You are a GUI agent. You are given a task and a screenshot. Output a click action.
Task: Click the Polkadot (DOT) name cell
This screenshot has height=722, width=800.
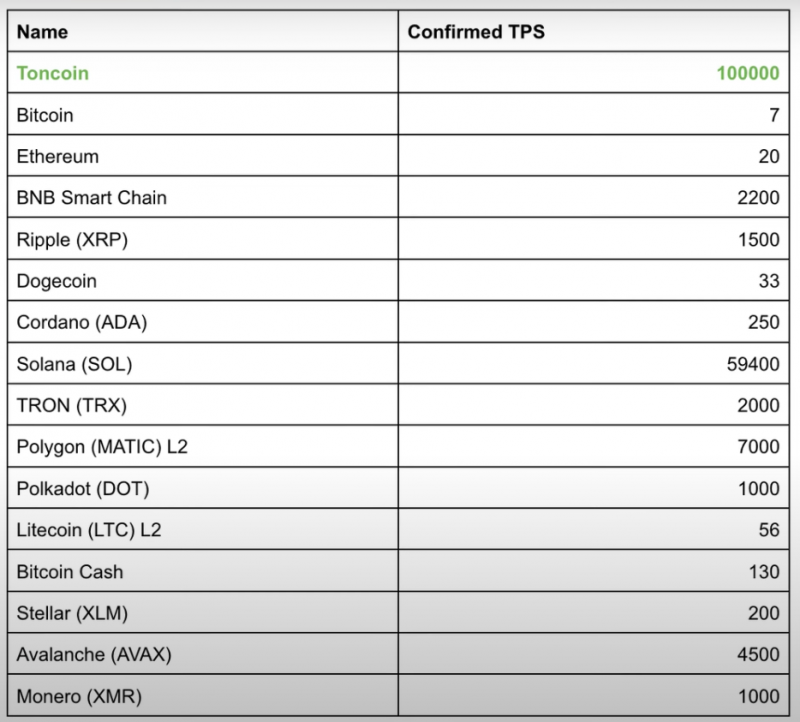(x=203, y=488)
